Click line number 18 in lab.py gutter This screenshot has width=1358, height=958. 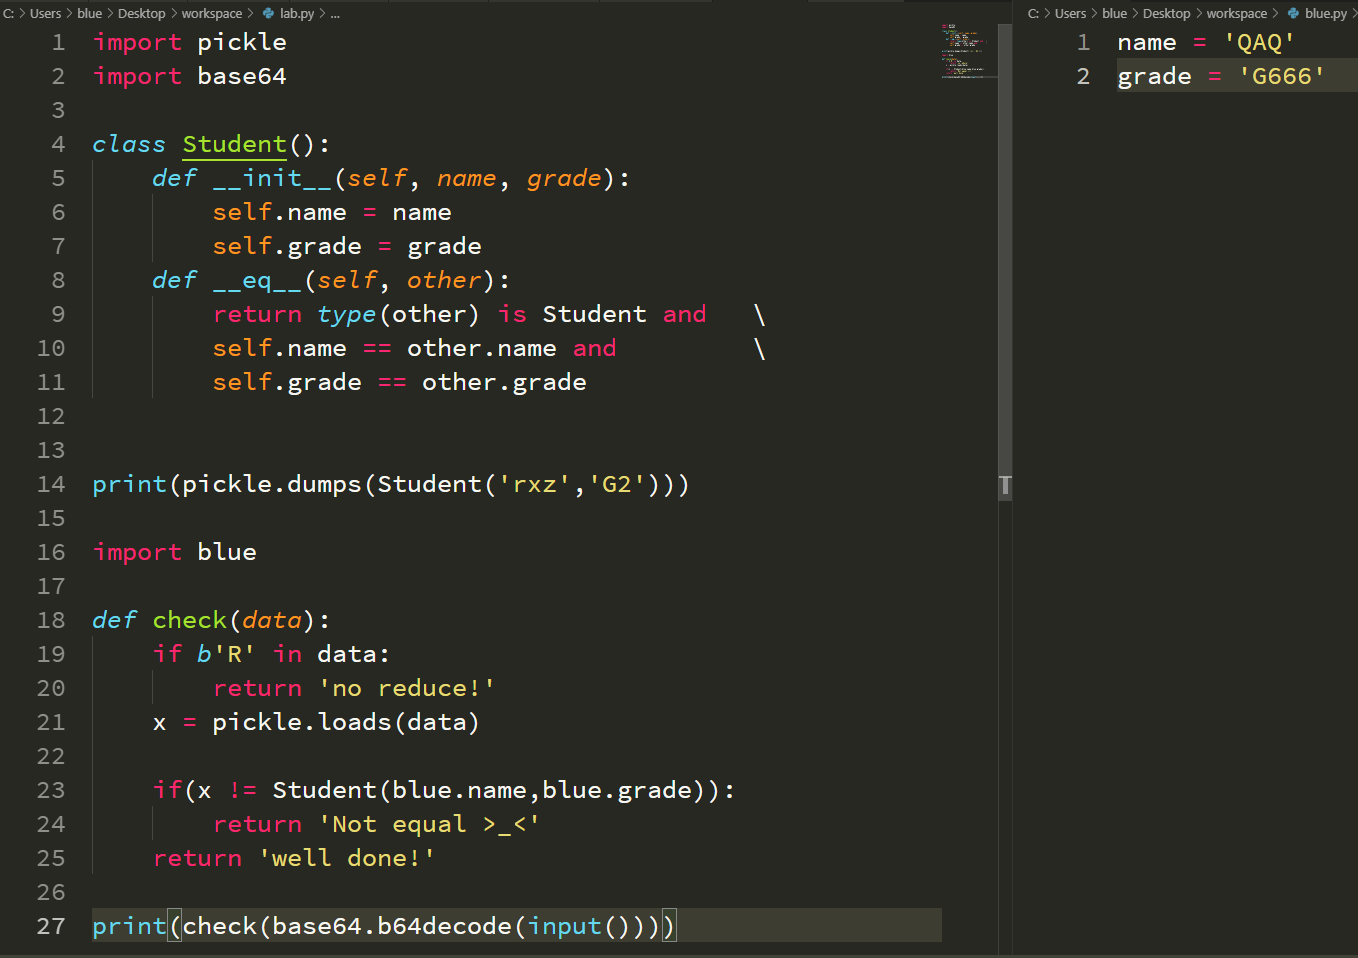(51, 620)
